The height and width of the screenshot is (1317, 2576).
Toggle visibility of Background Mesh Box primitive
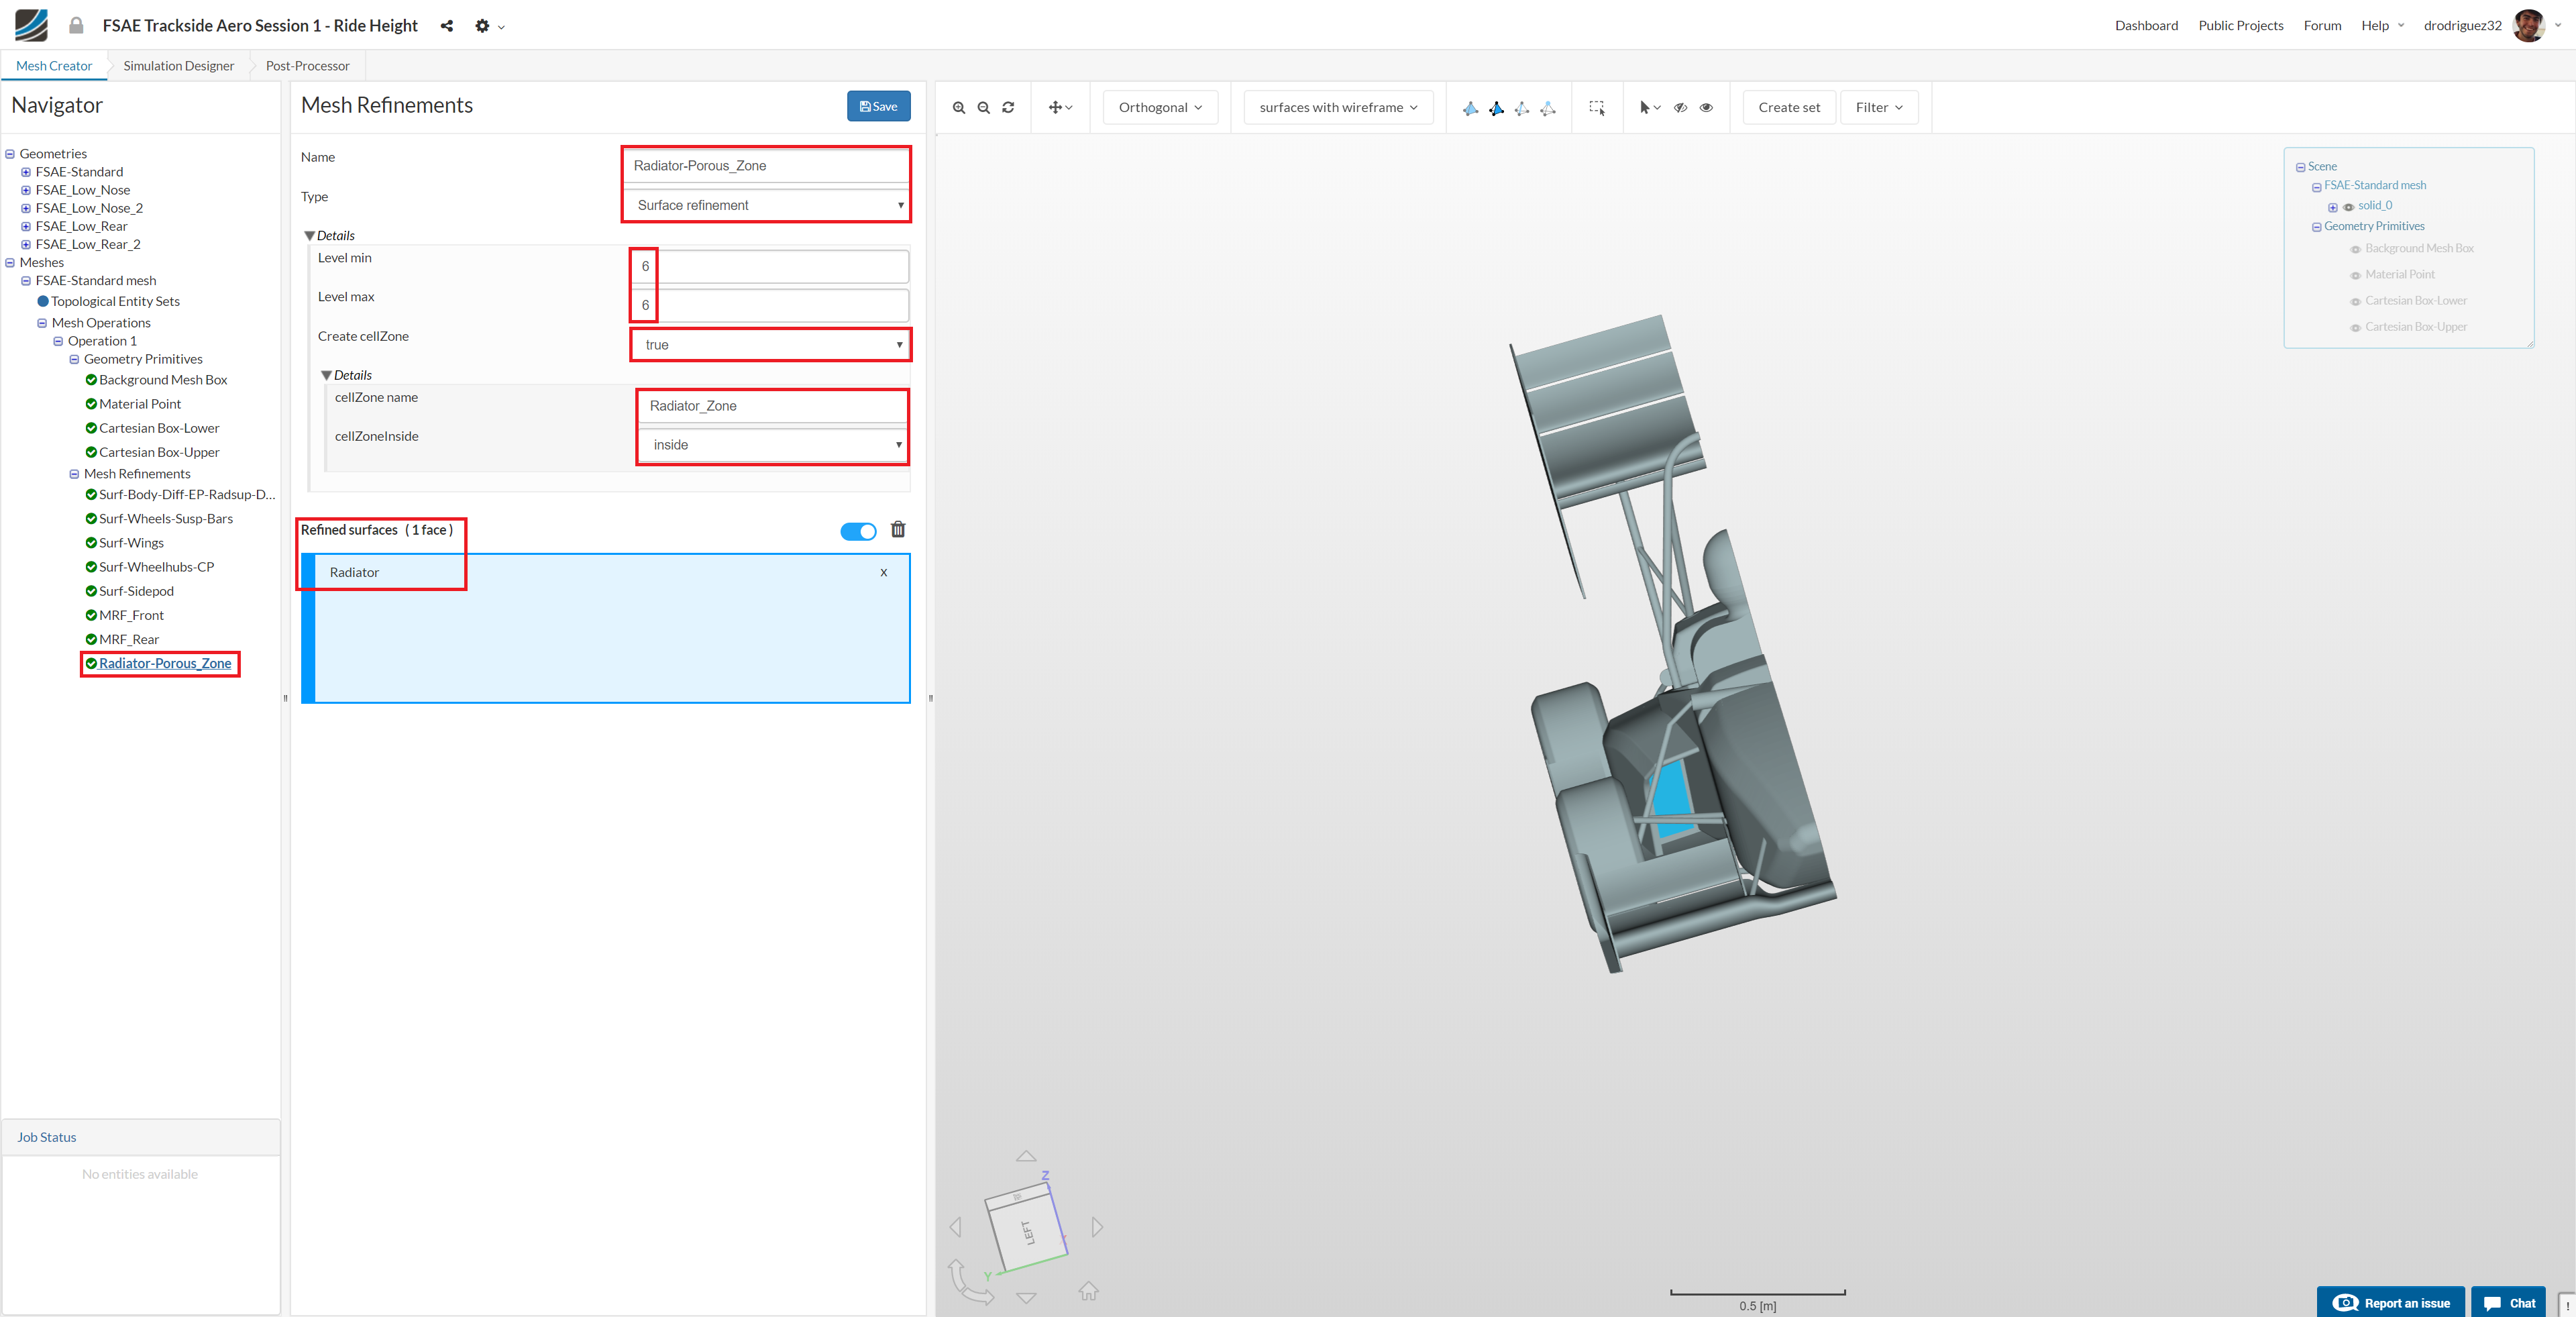pyautogui.click(x=2355, y=249)
